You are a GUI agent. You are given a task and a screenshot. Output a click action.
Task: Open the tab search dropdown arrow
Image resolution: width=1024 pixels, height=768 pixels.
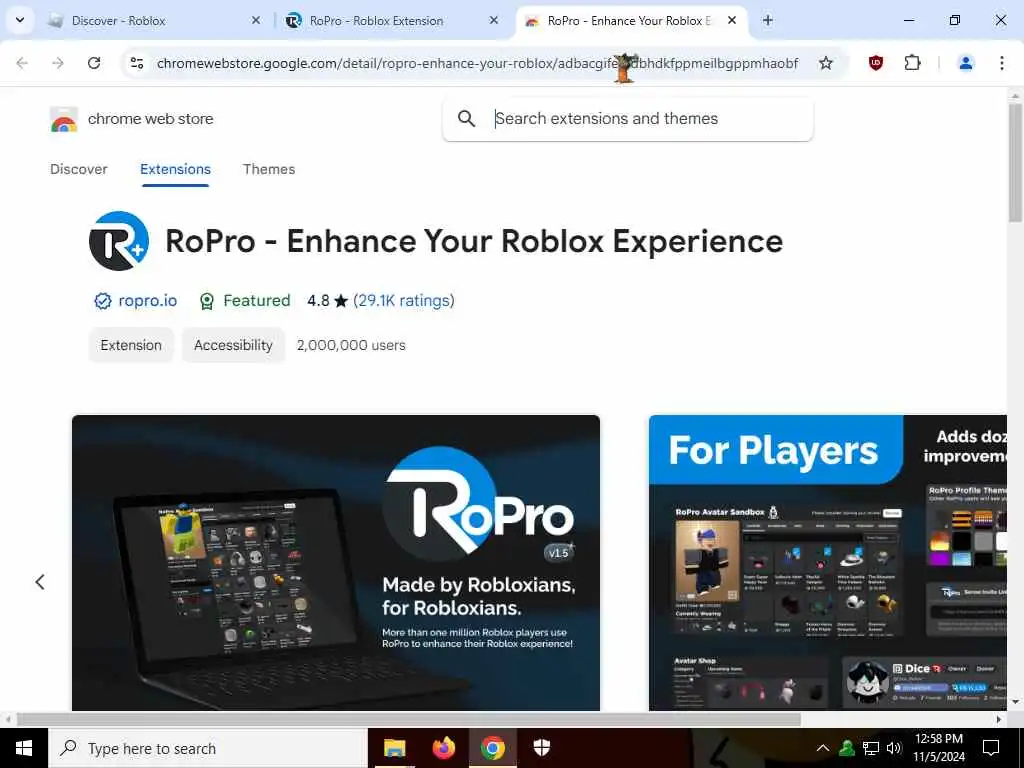tap(20, 20)
